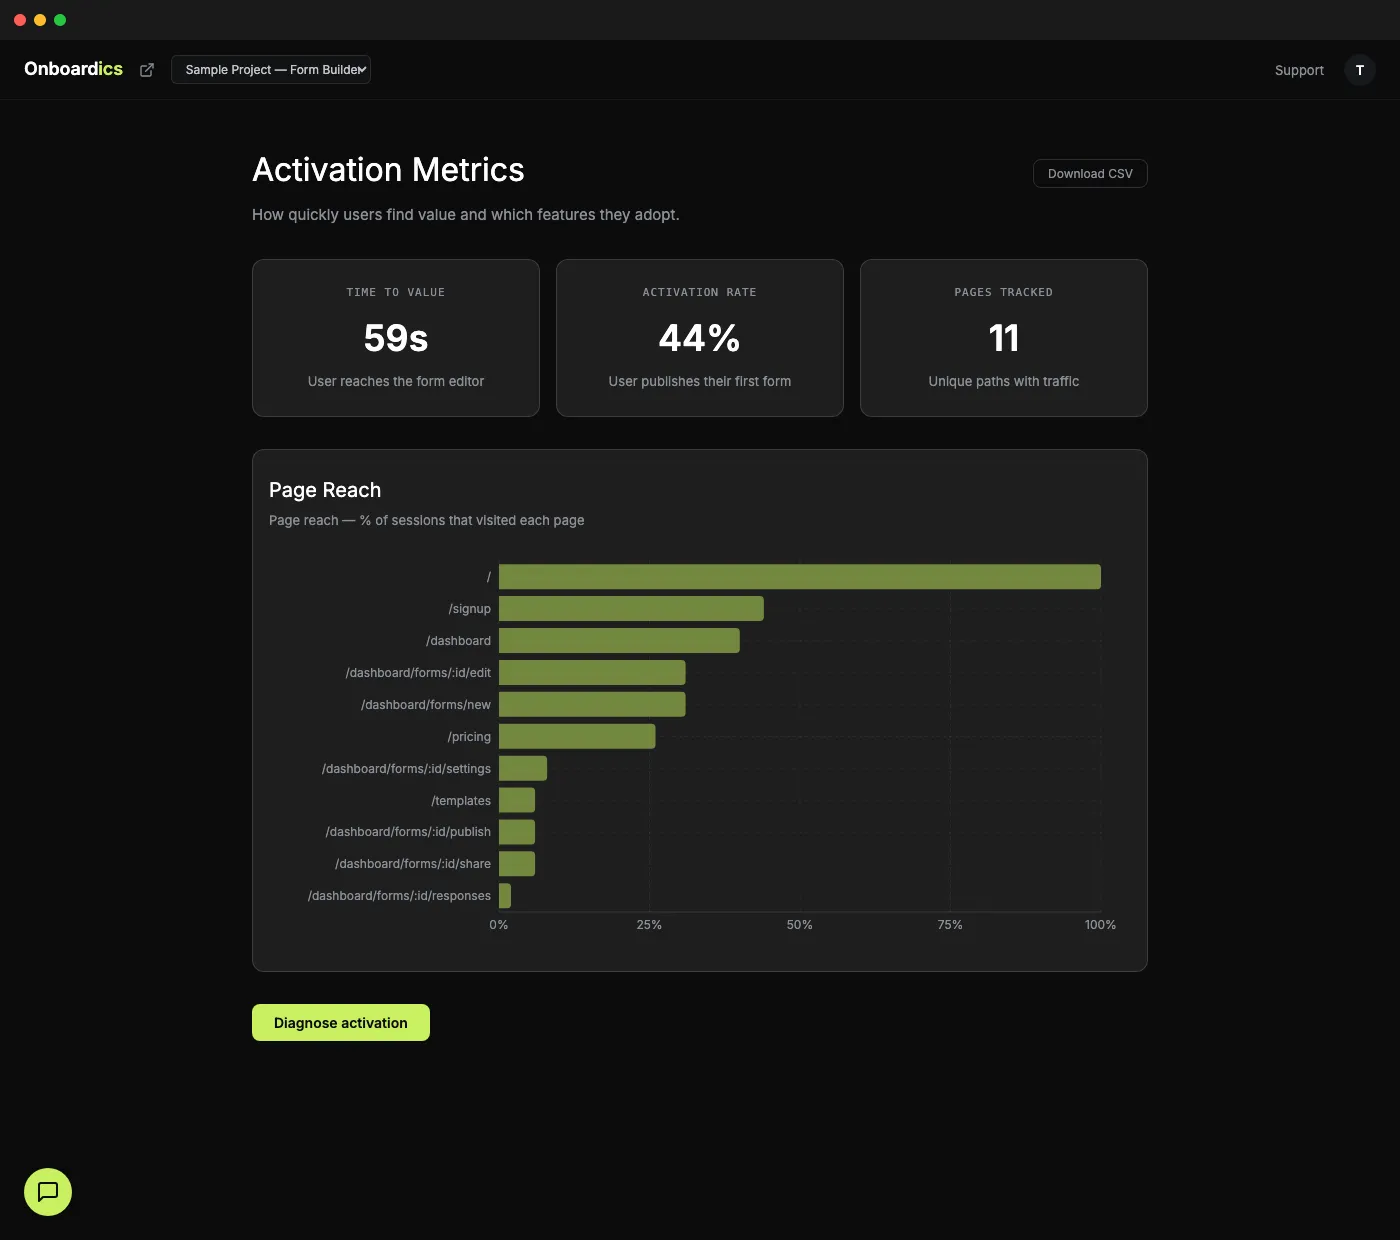Click the /pricing bar in the chart
1400x1240 pixels.
click(578, 736)
